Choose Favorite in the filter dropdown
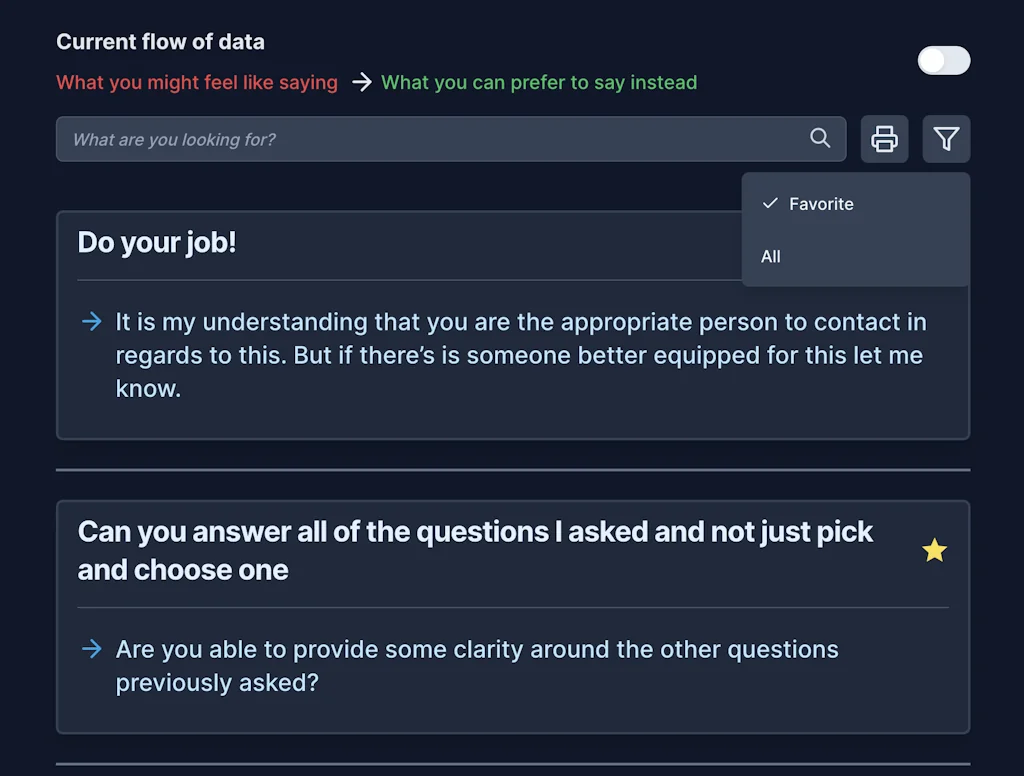The image size is (1024, 776). 822,204
